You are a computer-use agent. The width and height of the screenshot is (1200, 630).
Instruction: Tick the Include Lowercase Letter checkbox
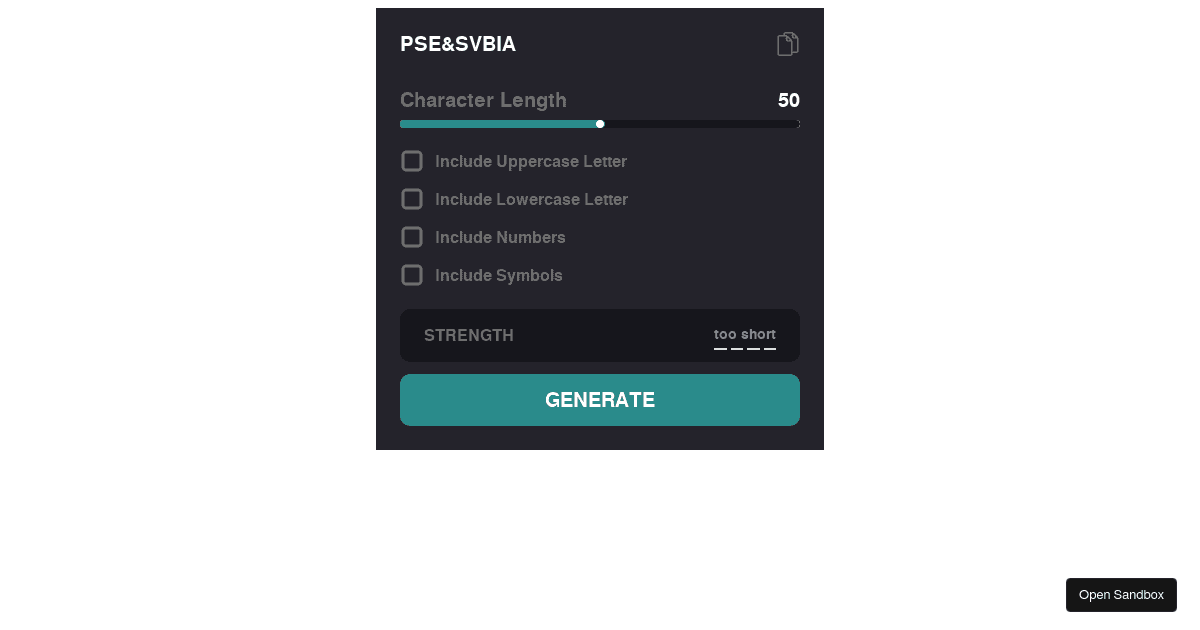(412, 199)
